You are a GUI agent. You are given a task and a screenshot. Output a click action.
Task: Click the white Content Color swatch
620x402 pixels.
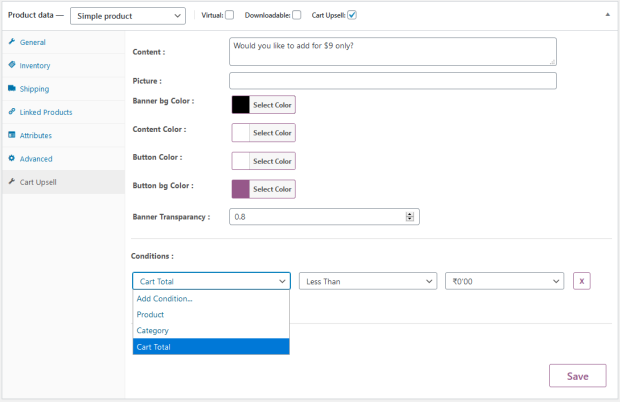pos(241,133)
